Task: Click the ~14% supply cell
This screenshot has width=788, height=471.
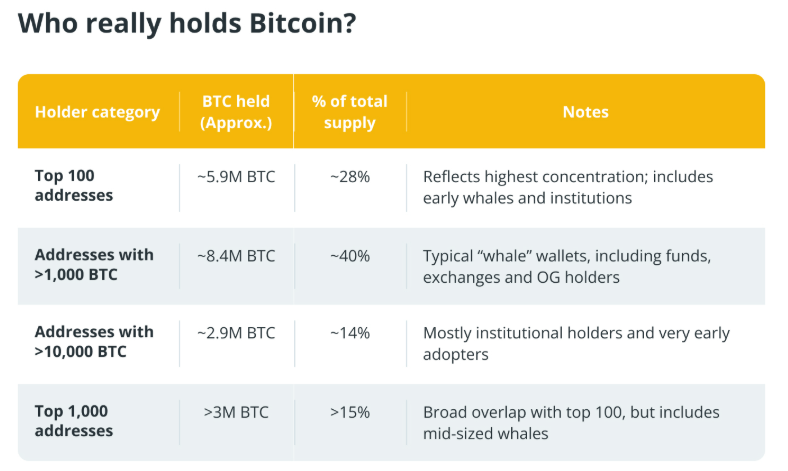Action: [349, 332]
